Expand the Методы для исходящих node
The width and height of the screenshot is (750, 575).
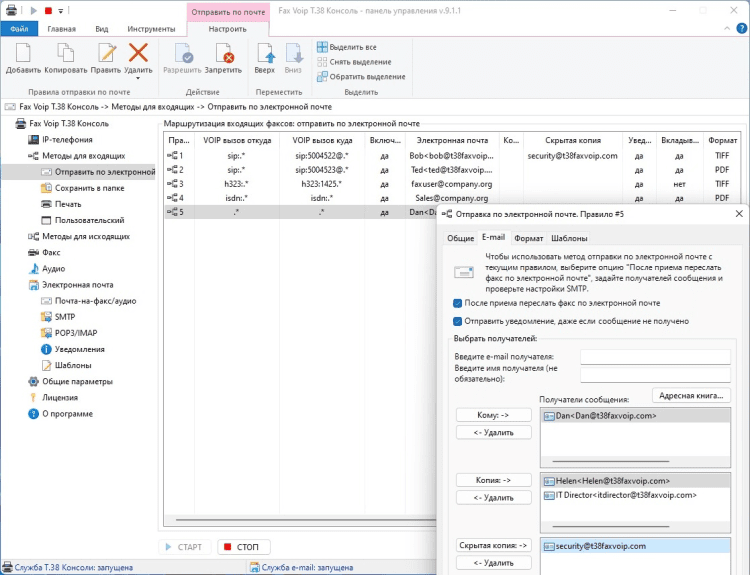85,236
